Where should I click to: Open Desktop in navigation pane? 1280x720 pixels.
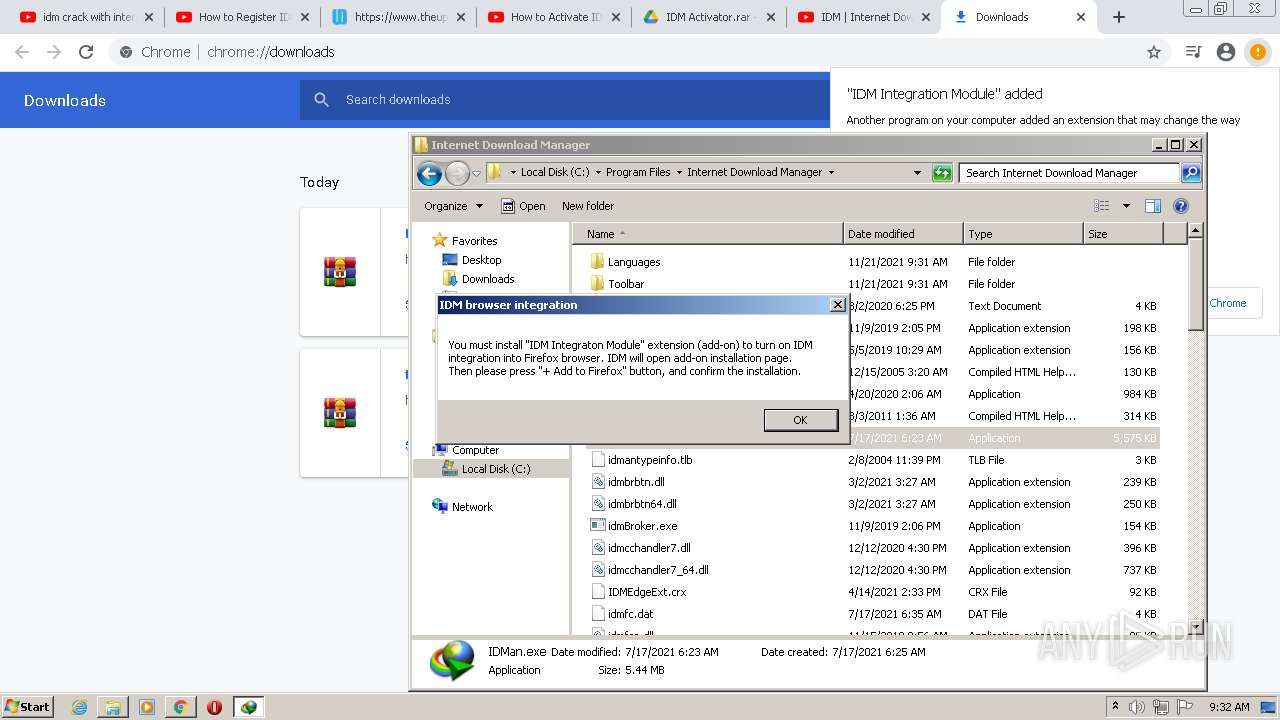[481, 260]
